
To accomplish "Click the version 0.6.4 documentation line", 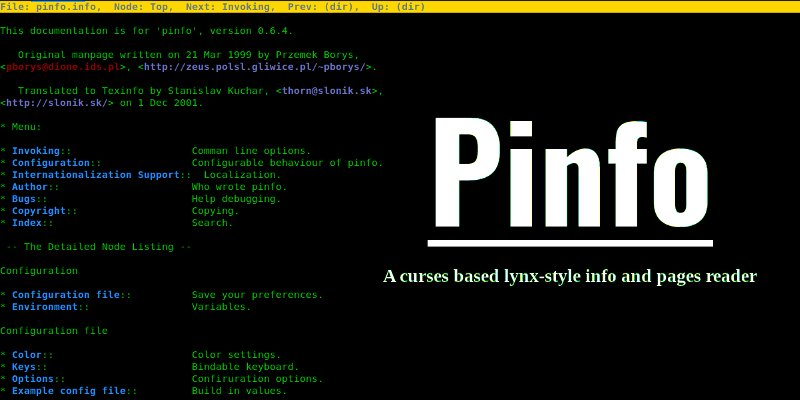I will pyautogui.click(x=147, y=31).
